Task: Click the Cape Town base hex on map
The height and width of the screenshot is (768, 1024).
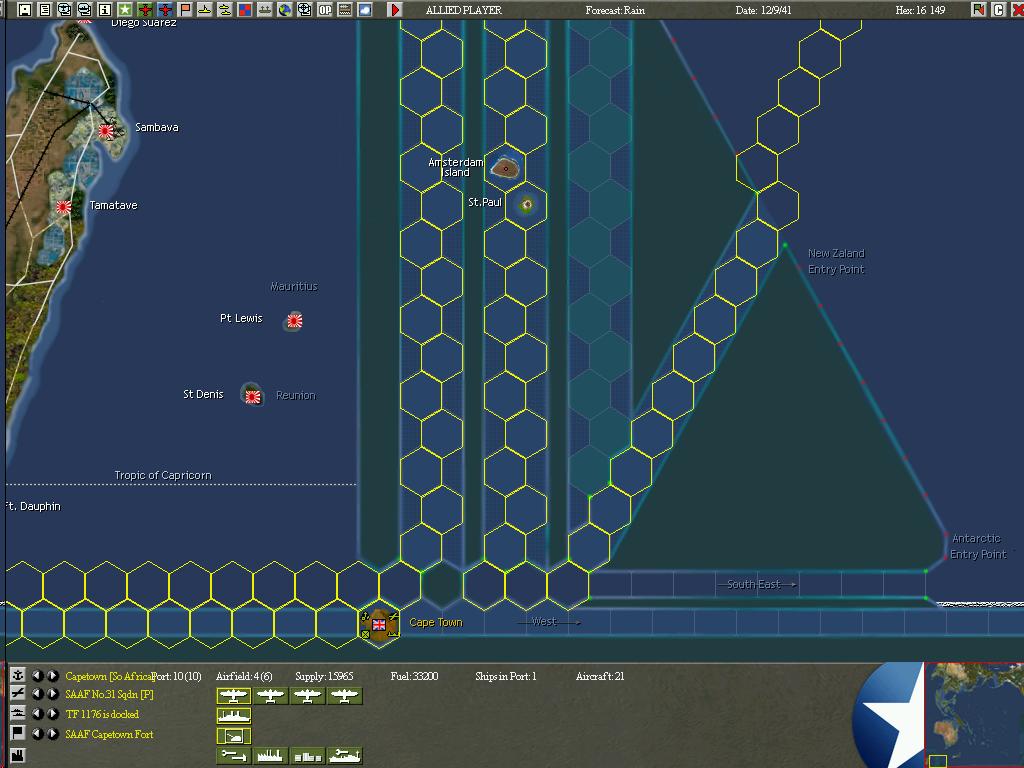Action: 379,624
